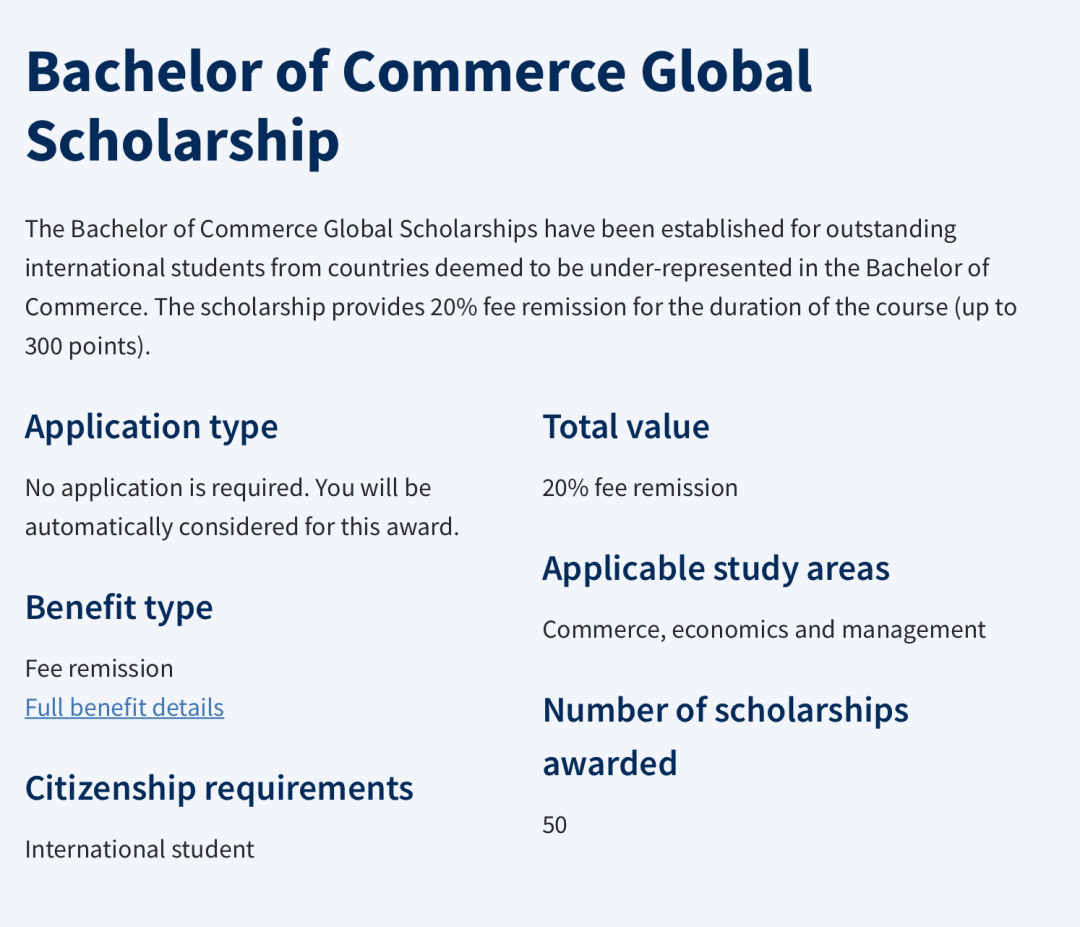Click the scholarship description paragraph's first line
Viewport: 1080px width, 927px height.
click(x=490, y=229)
